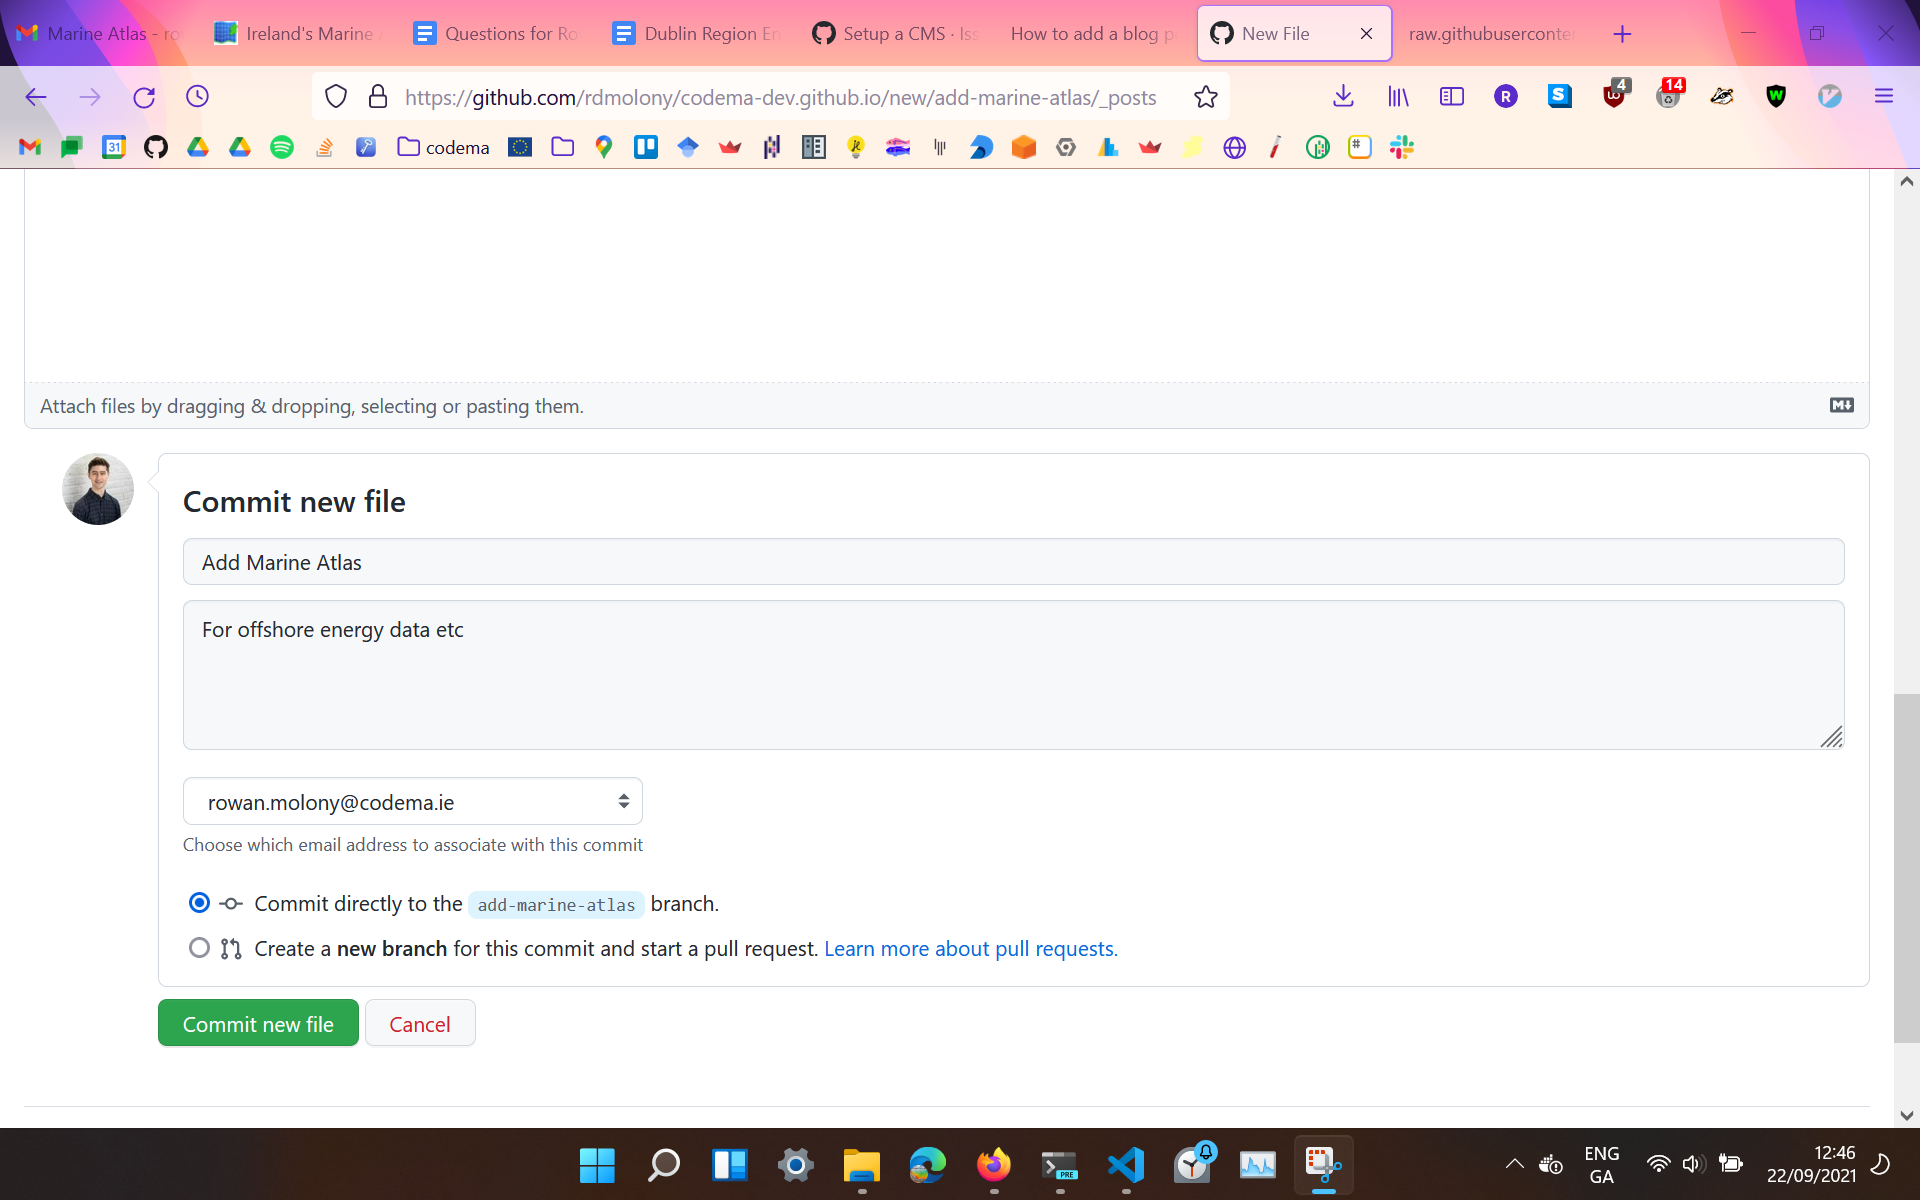Select Commit directly to add-marine-atlas branch
Image resolution: width=1920 pixels, height=1200 pixels.
(199, 903)
